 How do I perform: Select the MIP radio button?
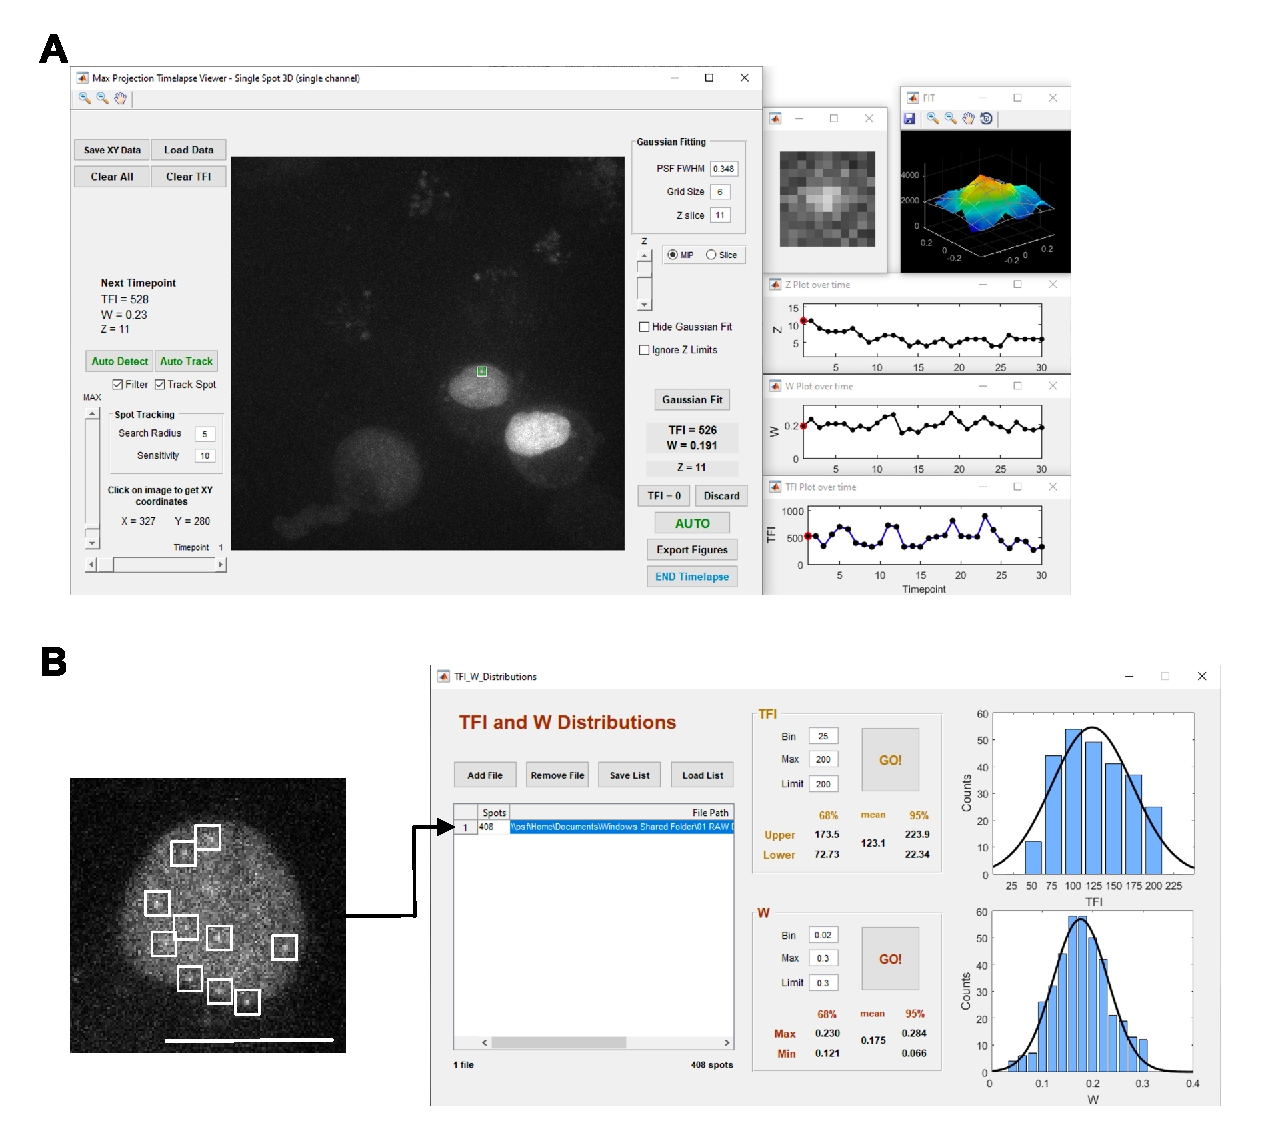[672, 255]
